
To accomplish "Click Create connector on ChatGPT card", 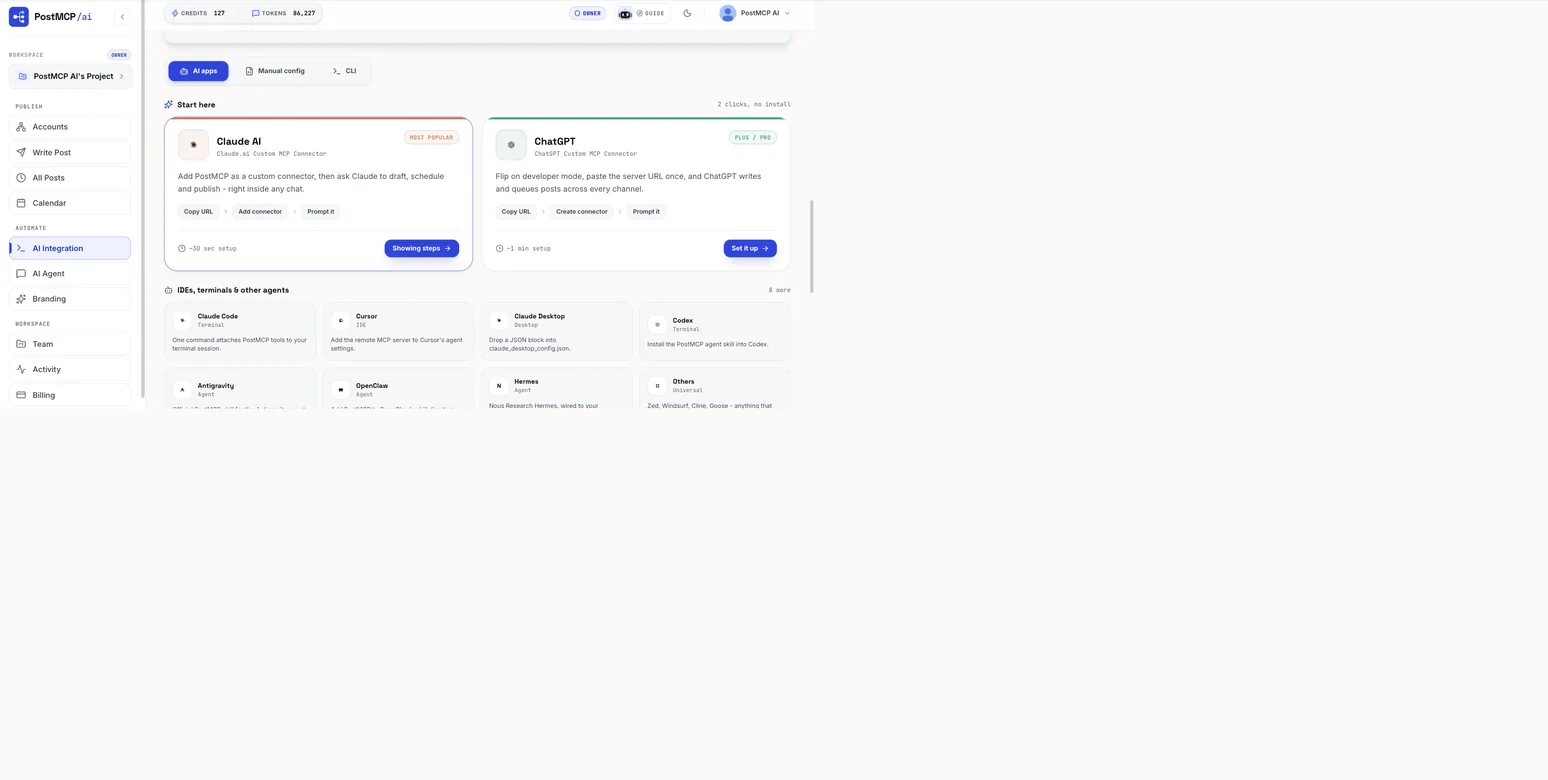I will (x=581, y=211).
